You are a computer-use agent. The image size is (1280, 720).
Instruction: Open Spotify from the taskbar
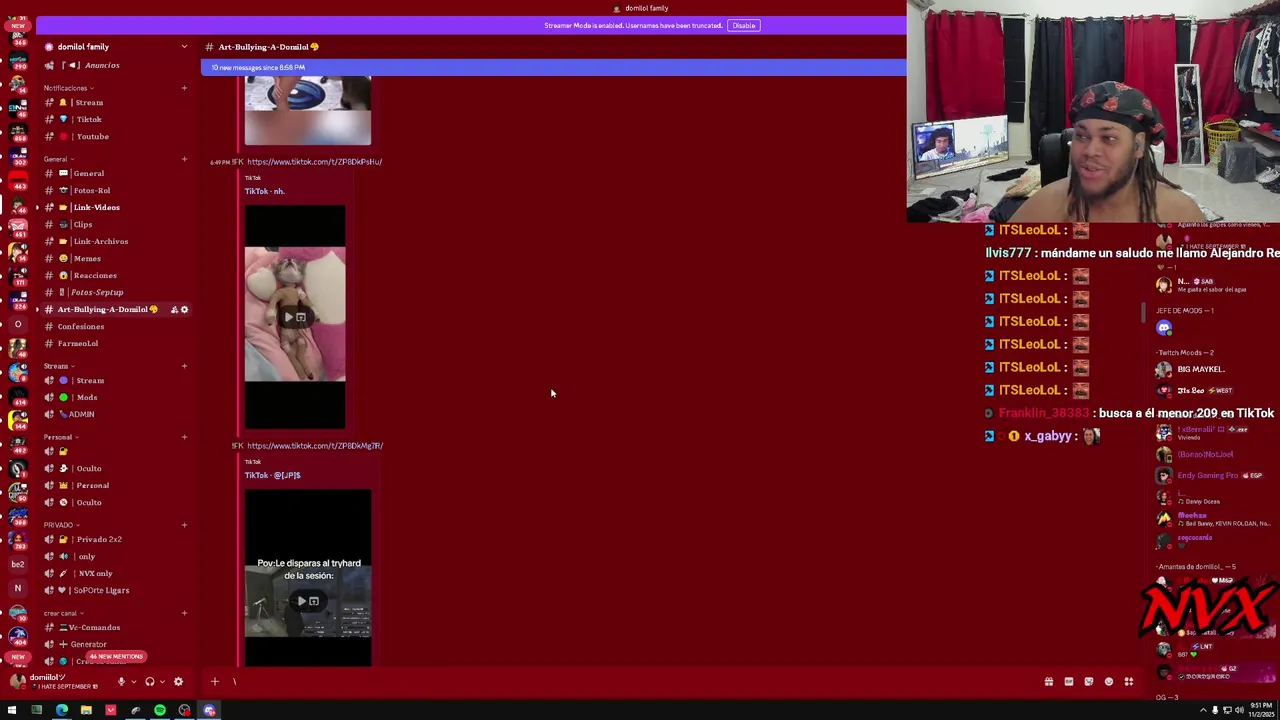pos(160,710)
